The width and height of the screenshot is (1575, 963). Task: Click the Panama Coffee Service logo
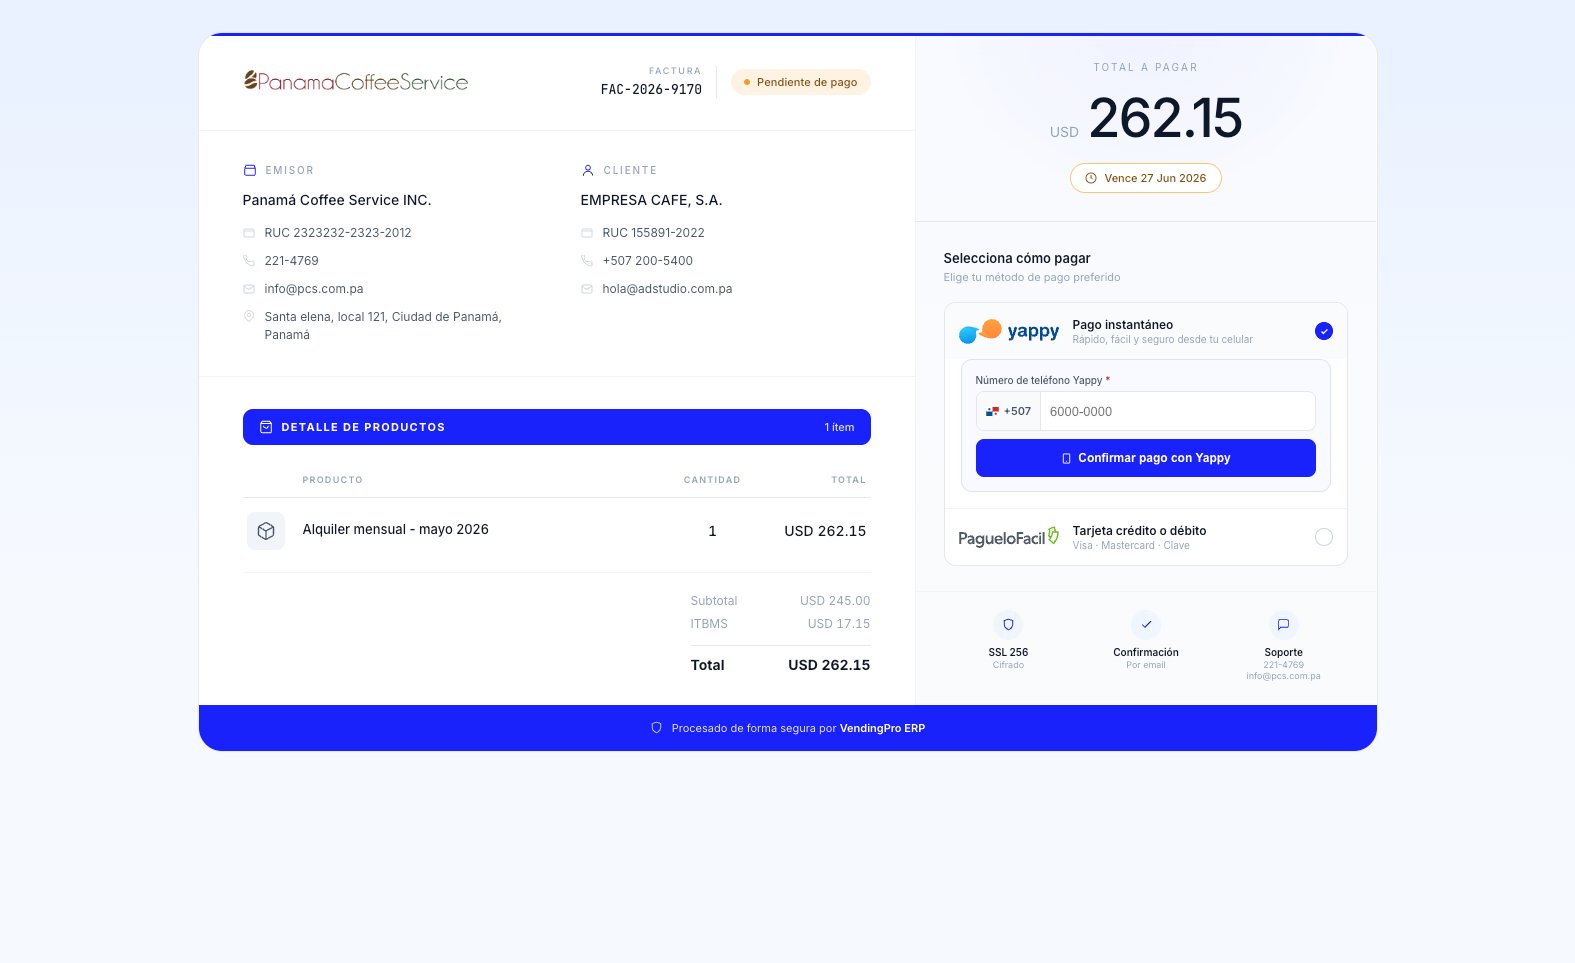click(356, 81)
